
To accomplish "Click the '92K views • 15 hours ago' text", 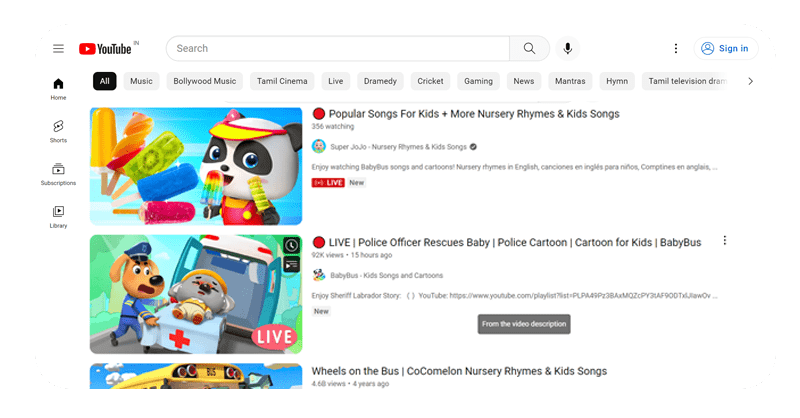I will point(352,255).
